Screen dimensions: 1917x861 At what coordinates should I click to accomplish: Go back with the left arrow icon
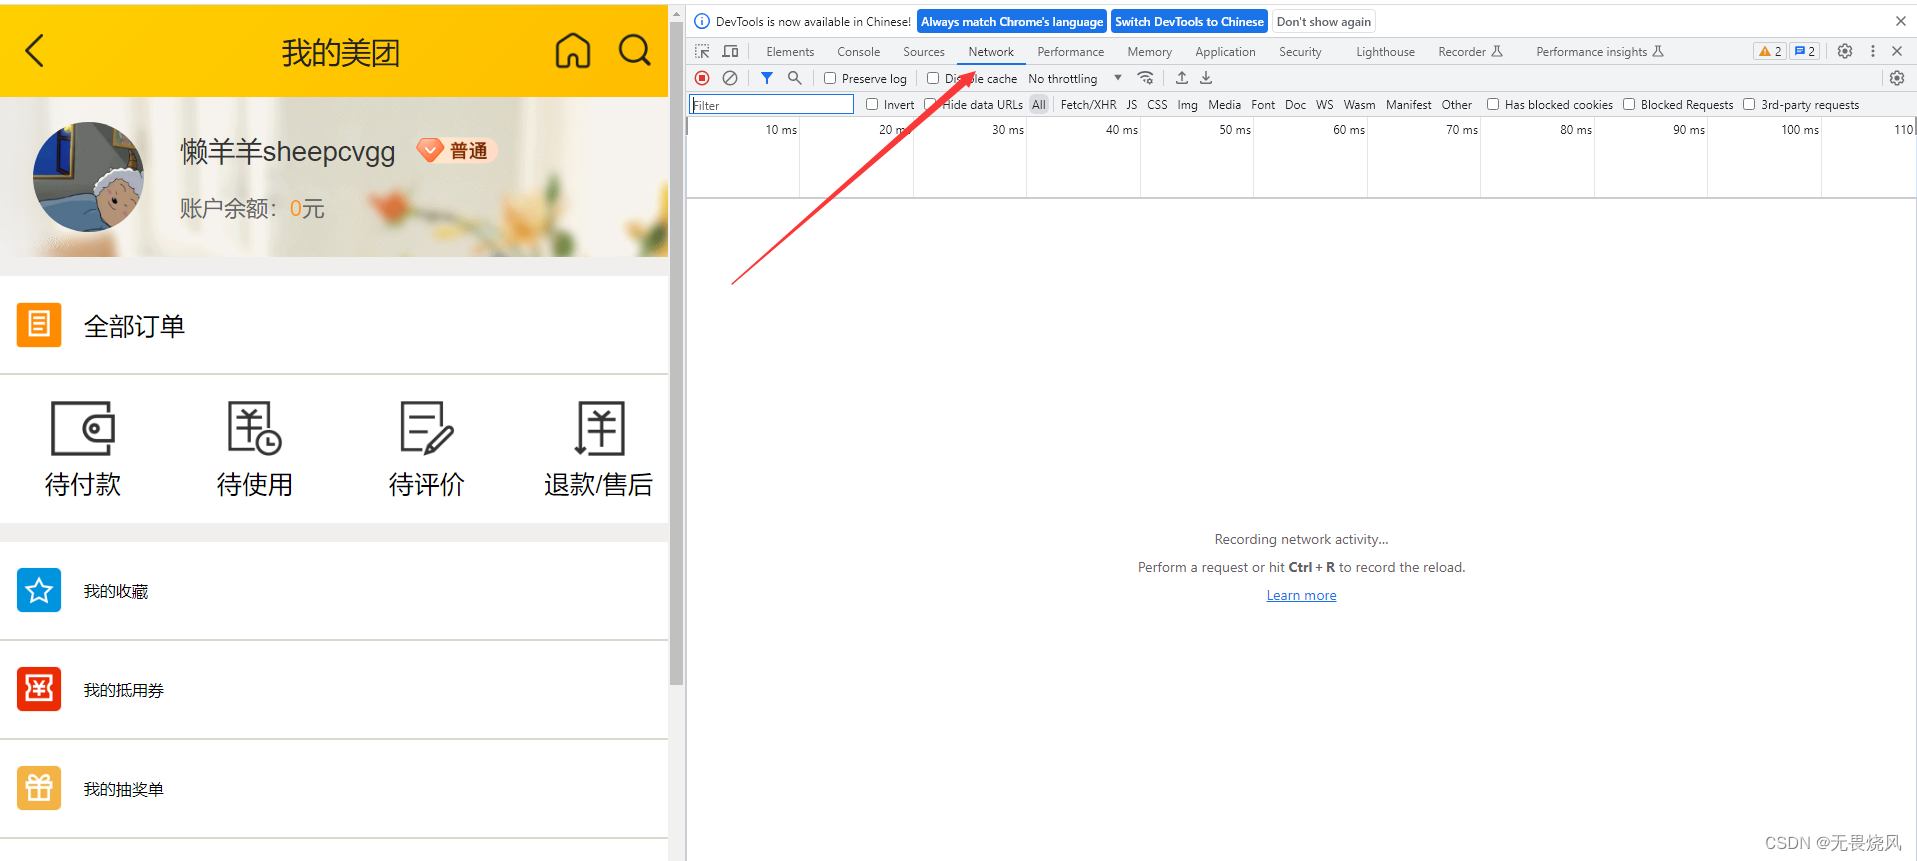click(x=35, y=51)
